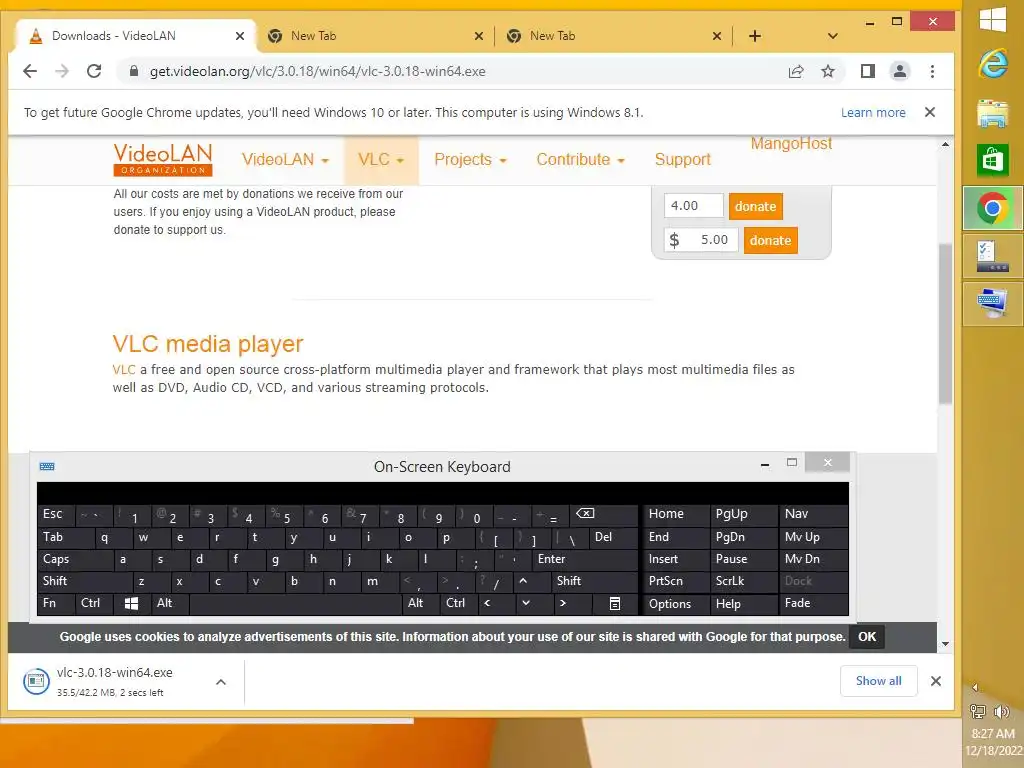Click the 4.00 donate button
The image size is (1024, 768).
coord(755,206)
